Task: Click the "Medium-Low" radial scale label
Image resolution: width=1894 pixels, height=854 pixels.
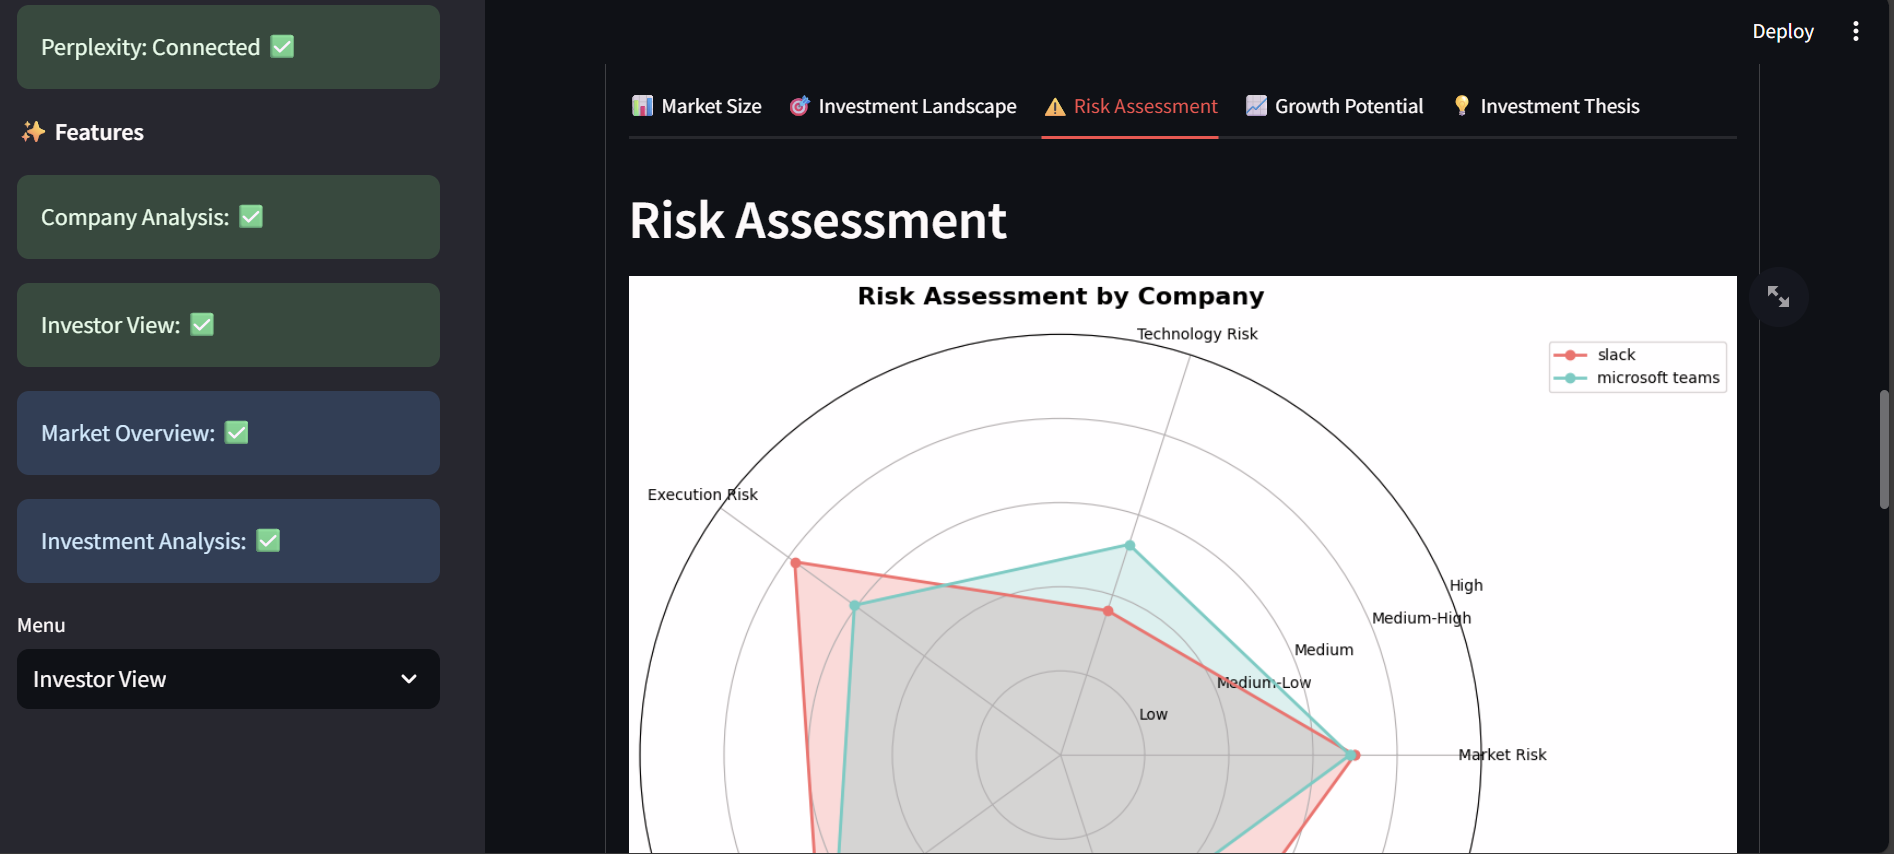Action: [1264, 682]
